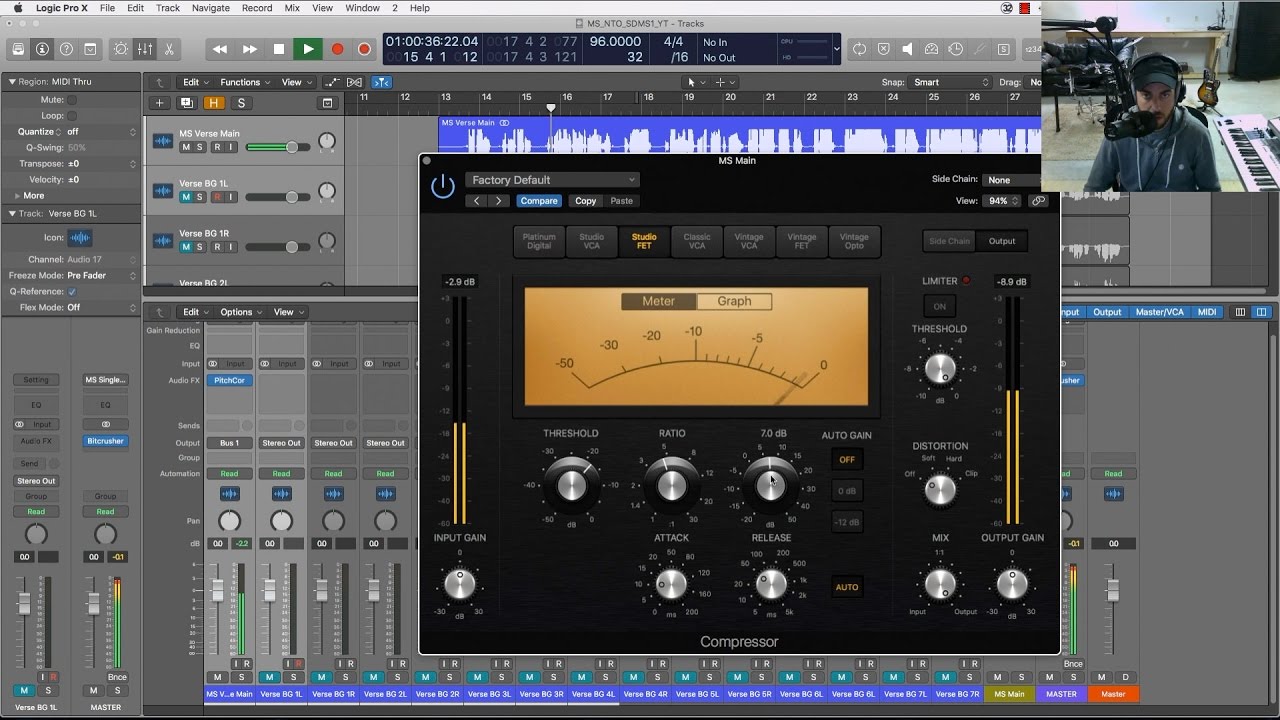Screen dimensions: 1280x720
Task: Toggle the Inspector info icon
Action: point(42,49)
